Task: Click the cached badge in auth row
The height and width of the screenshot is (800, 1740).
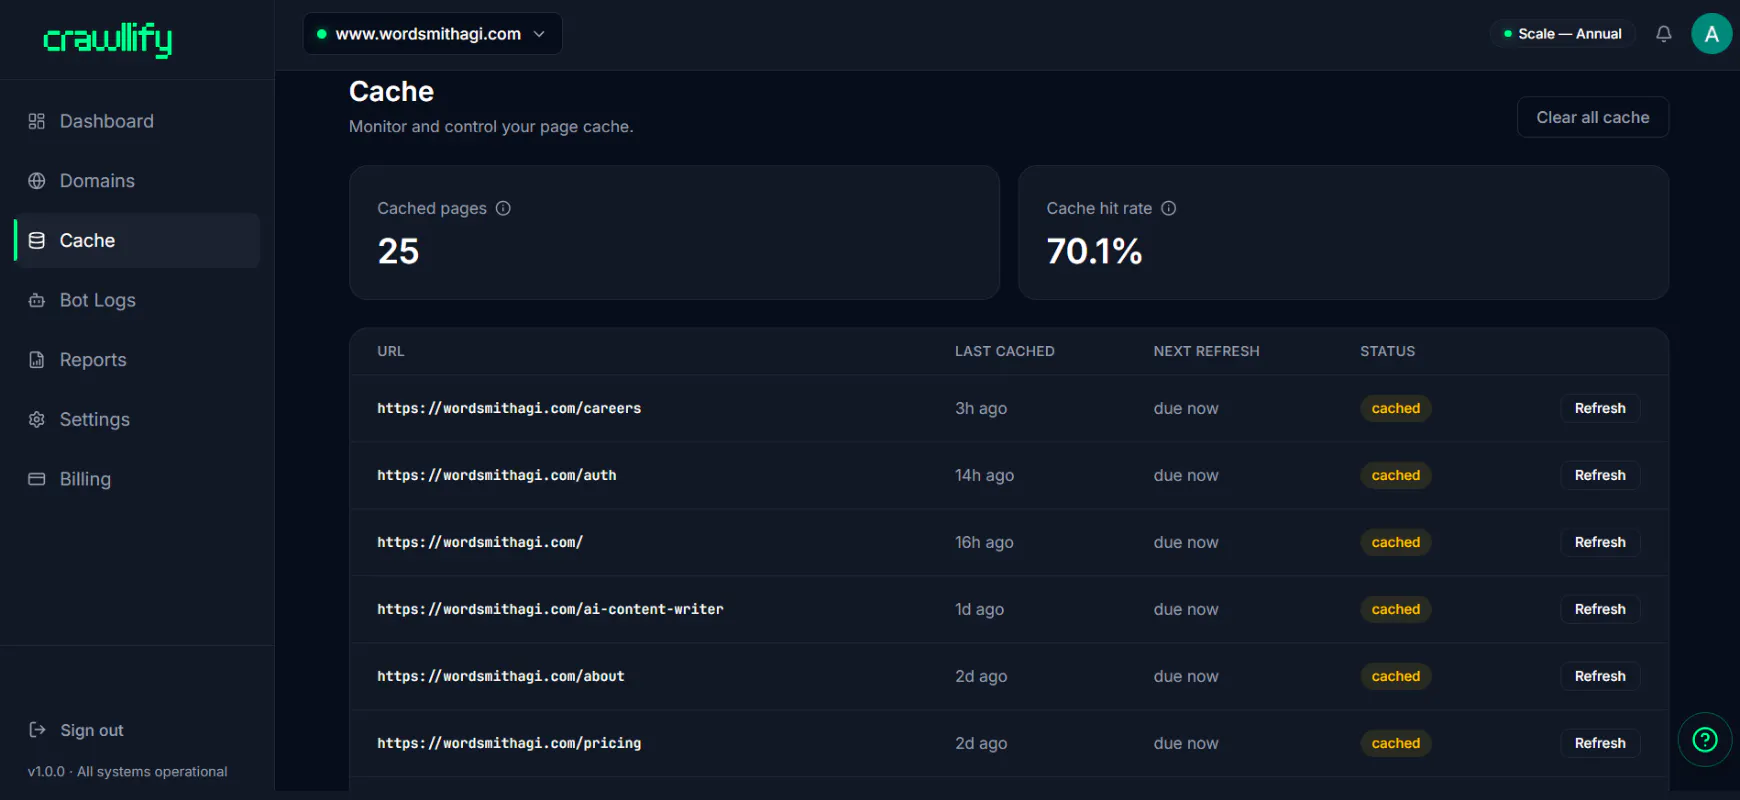Action: click(1396, 475)
